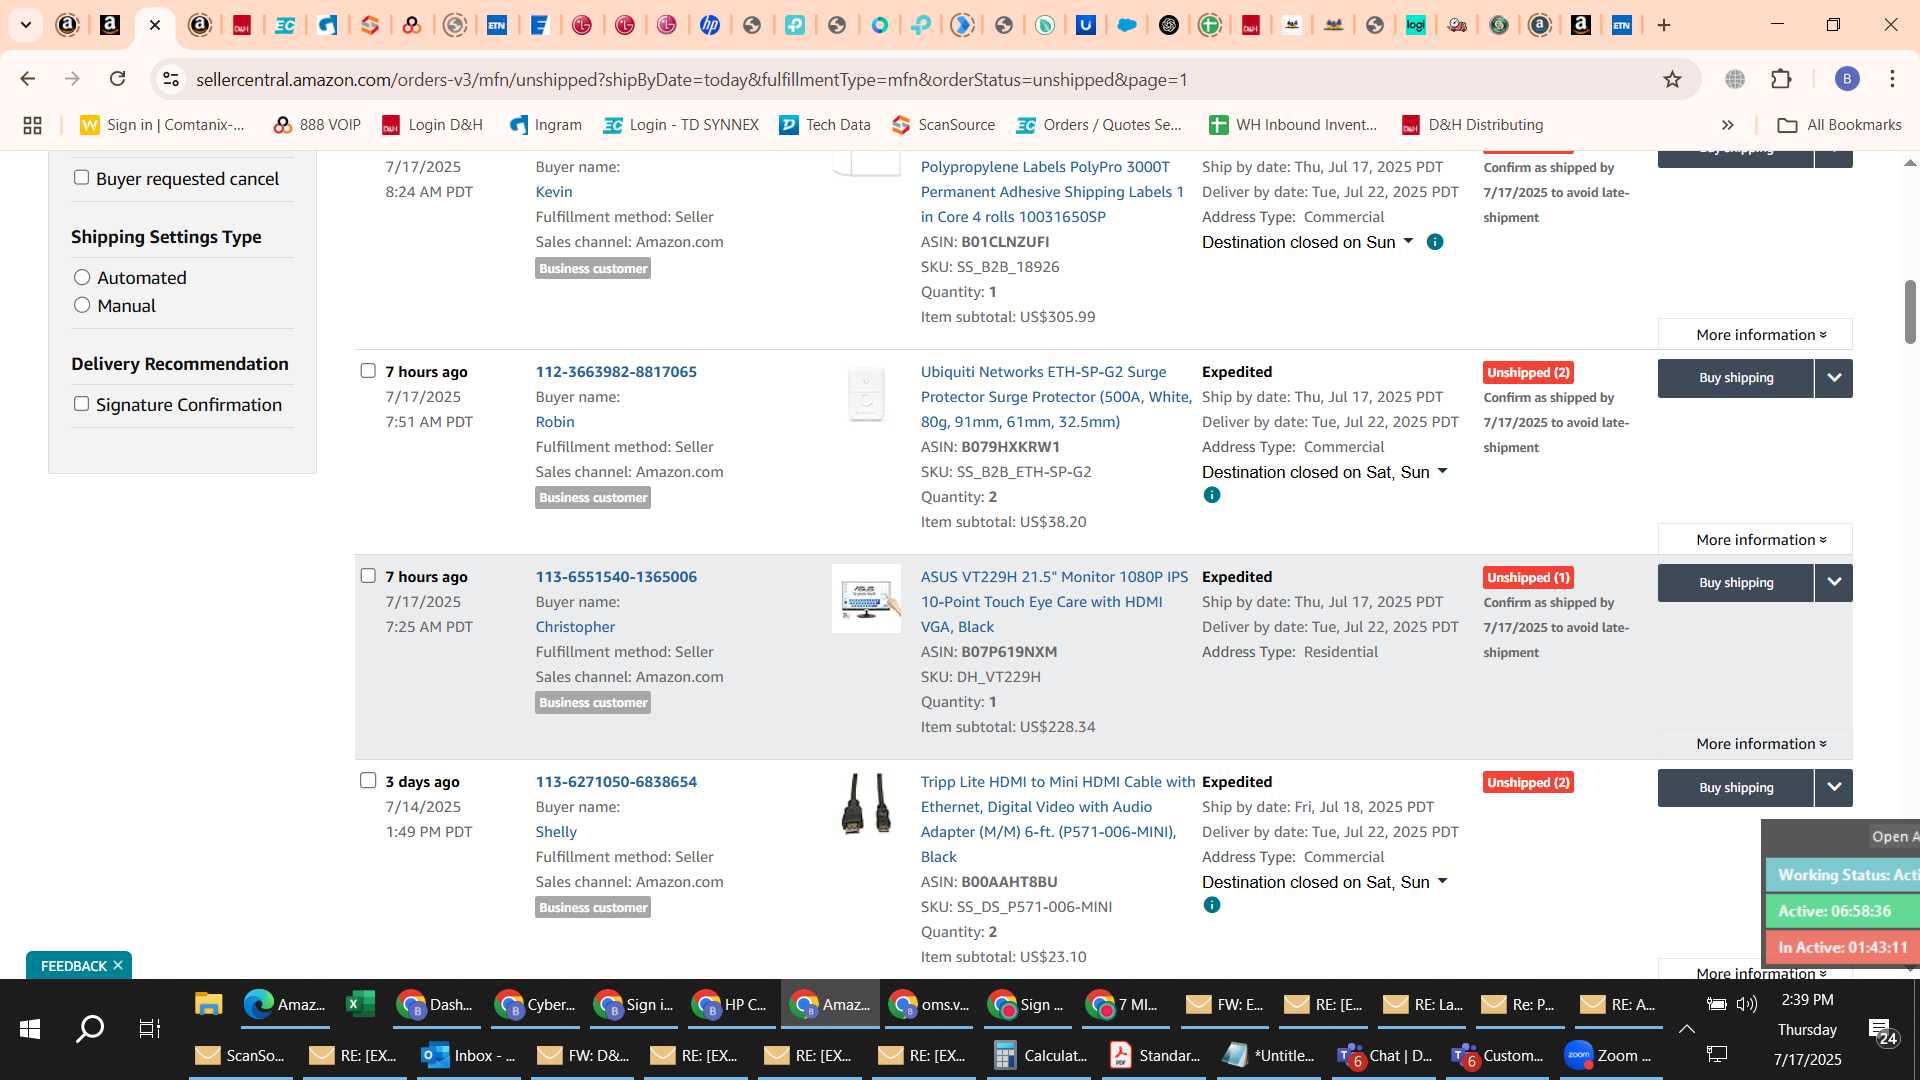Buy shipping for the ASUS monitor order
This screenshot has width=1920, height=1080.
pos(1736,583)
